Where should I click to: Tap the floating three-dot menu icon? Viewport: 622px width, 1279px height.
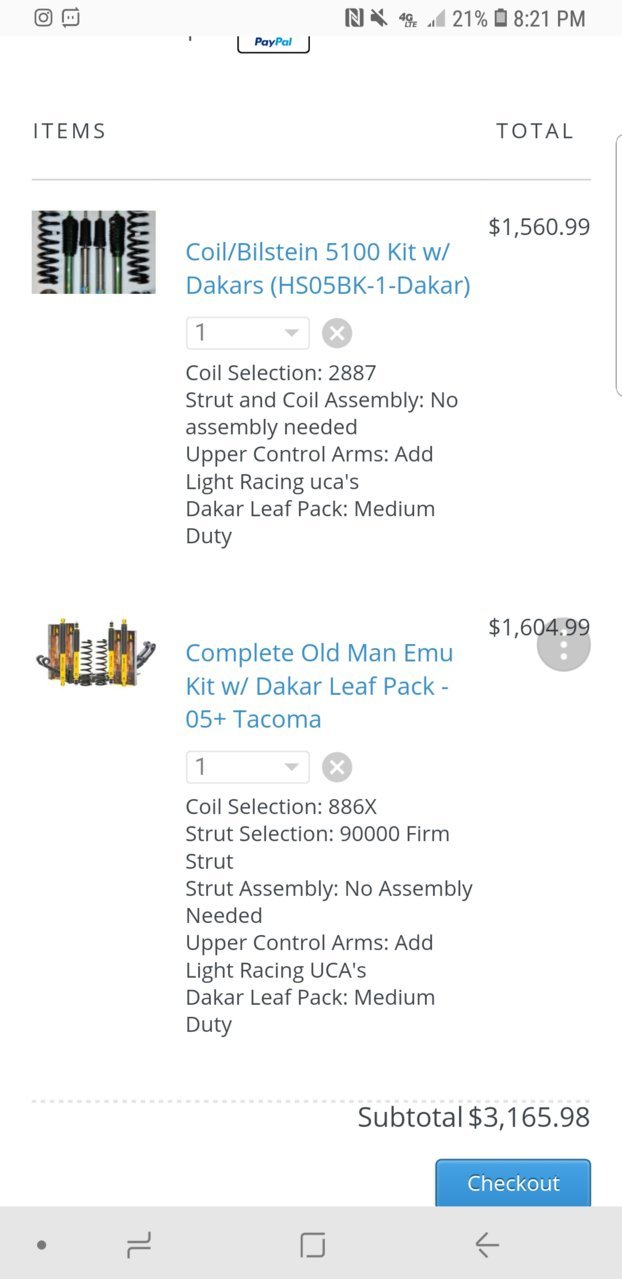(x=564, y=645)
